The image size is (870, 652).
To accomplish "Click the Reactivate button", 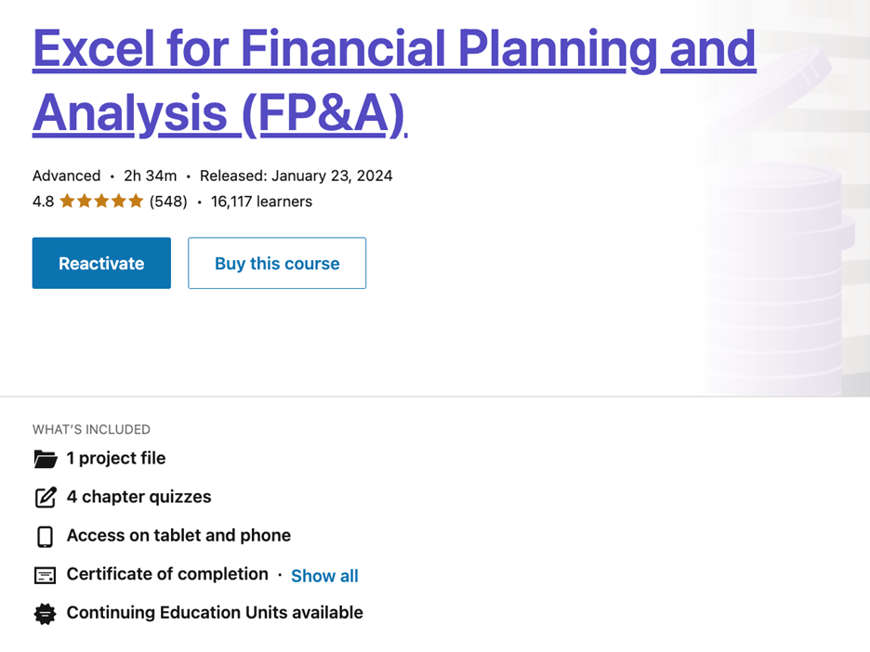I will coord(101,263).
